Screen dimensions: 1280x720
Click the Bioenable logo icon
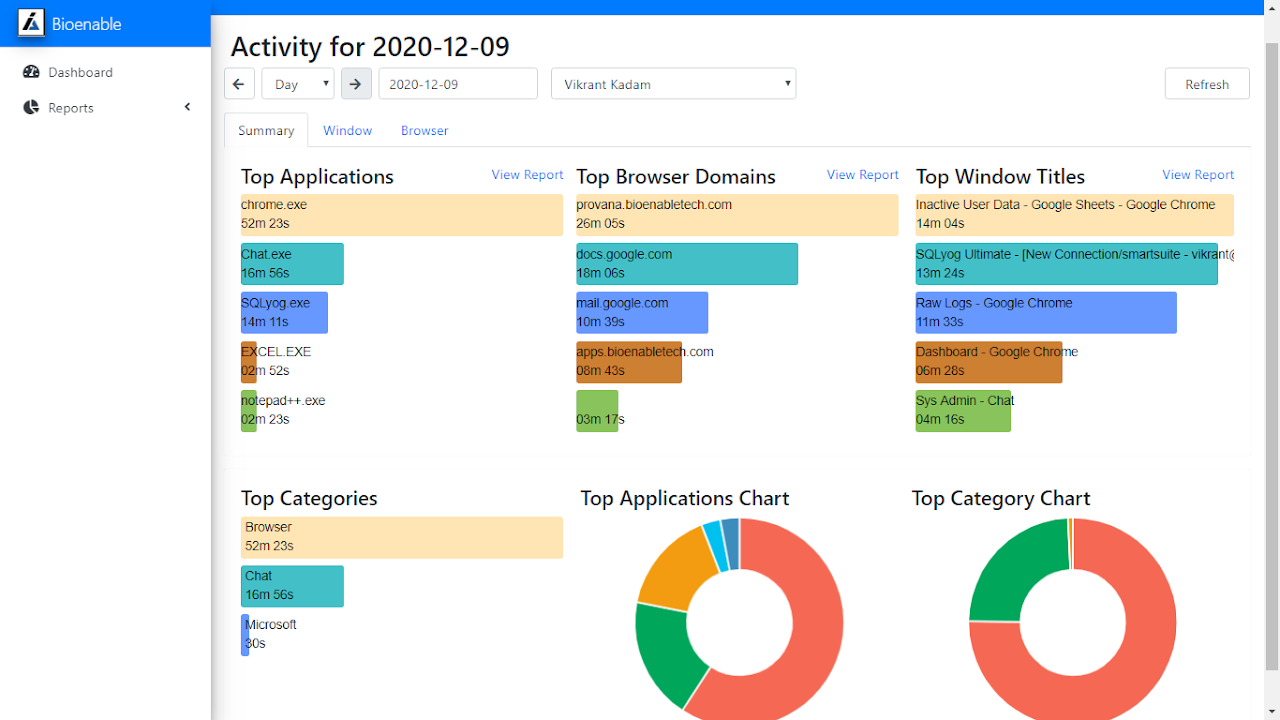pos(31,23)
